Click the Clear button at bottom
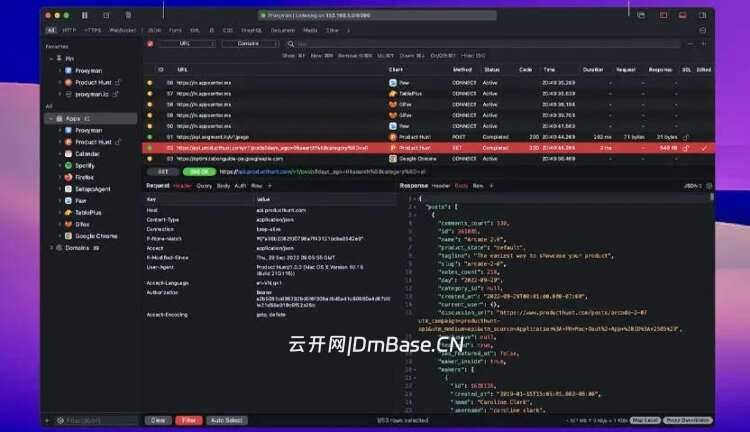 [x=158, y=421]
